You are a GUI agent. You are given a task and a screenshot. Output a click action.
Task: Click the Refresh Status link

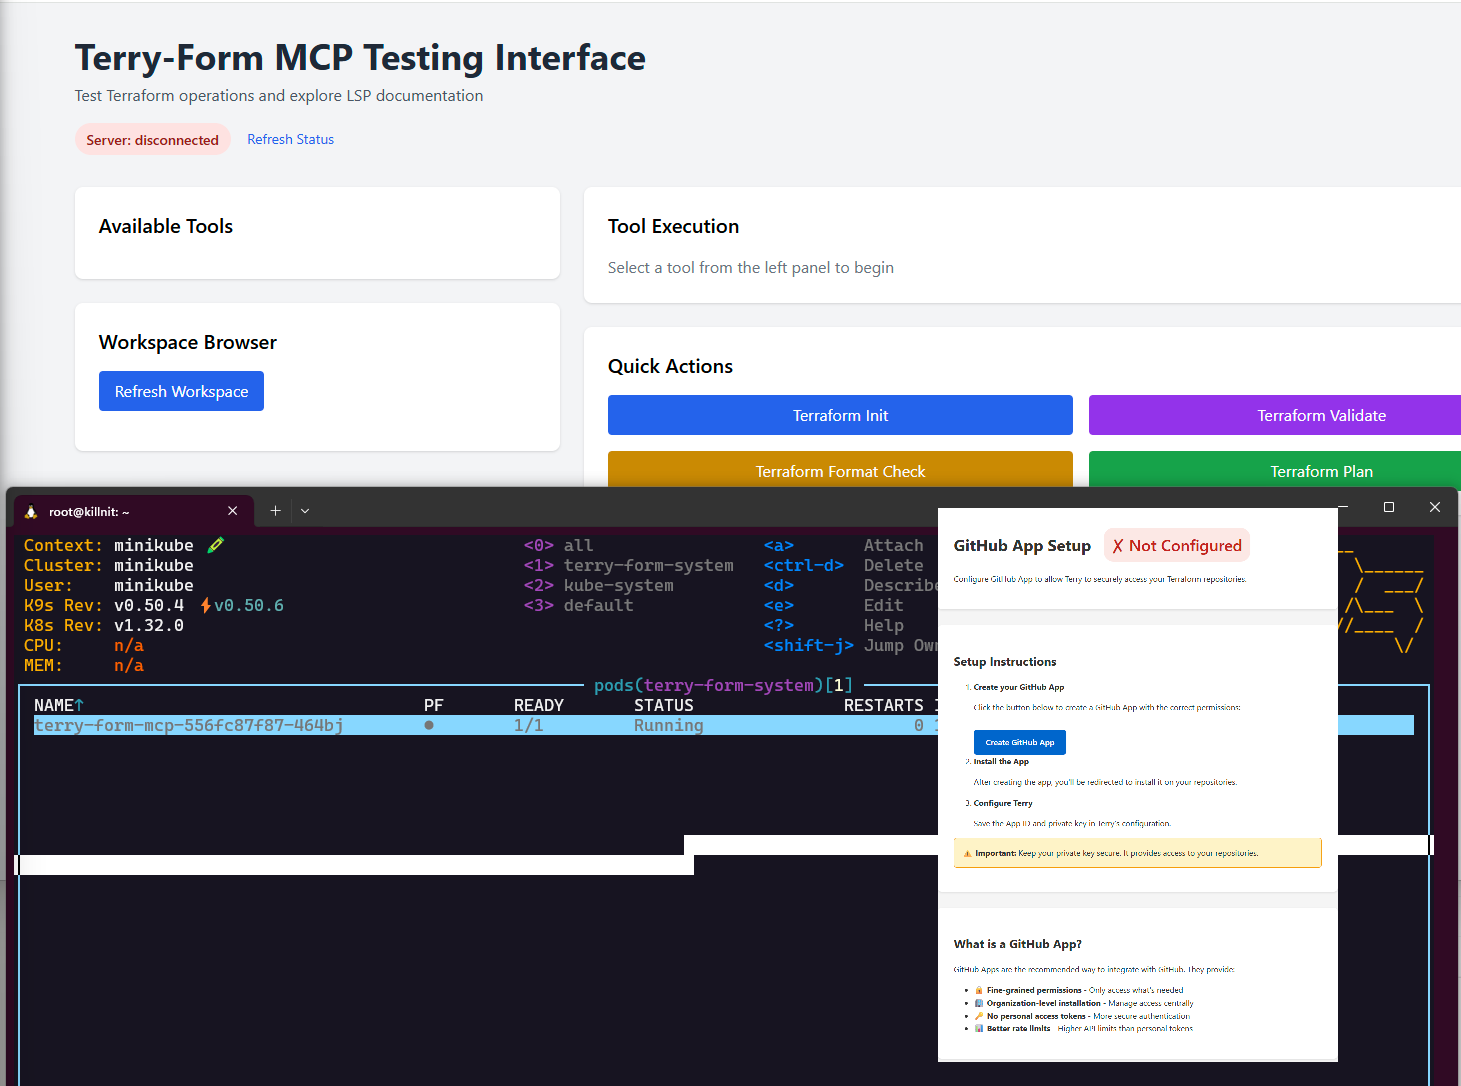click(290, 139)
